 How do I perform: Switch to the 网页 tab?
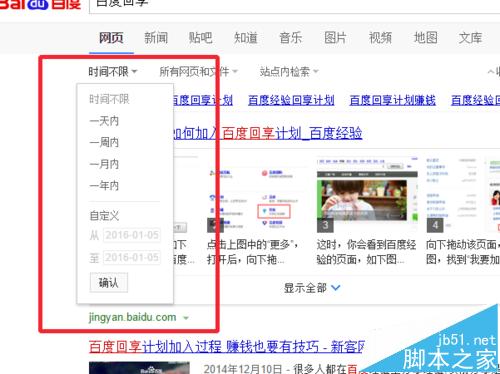coord(111,38)
